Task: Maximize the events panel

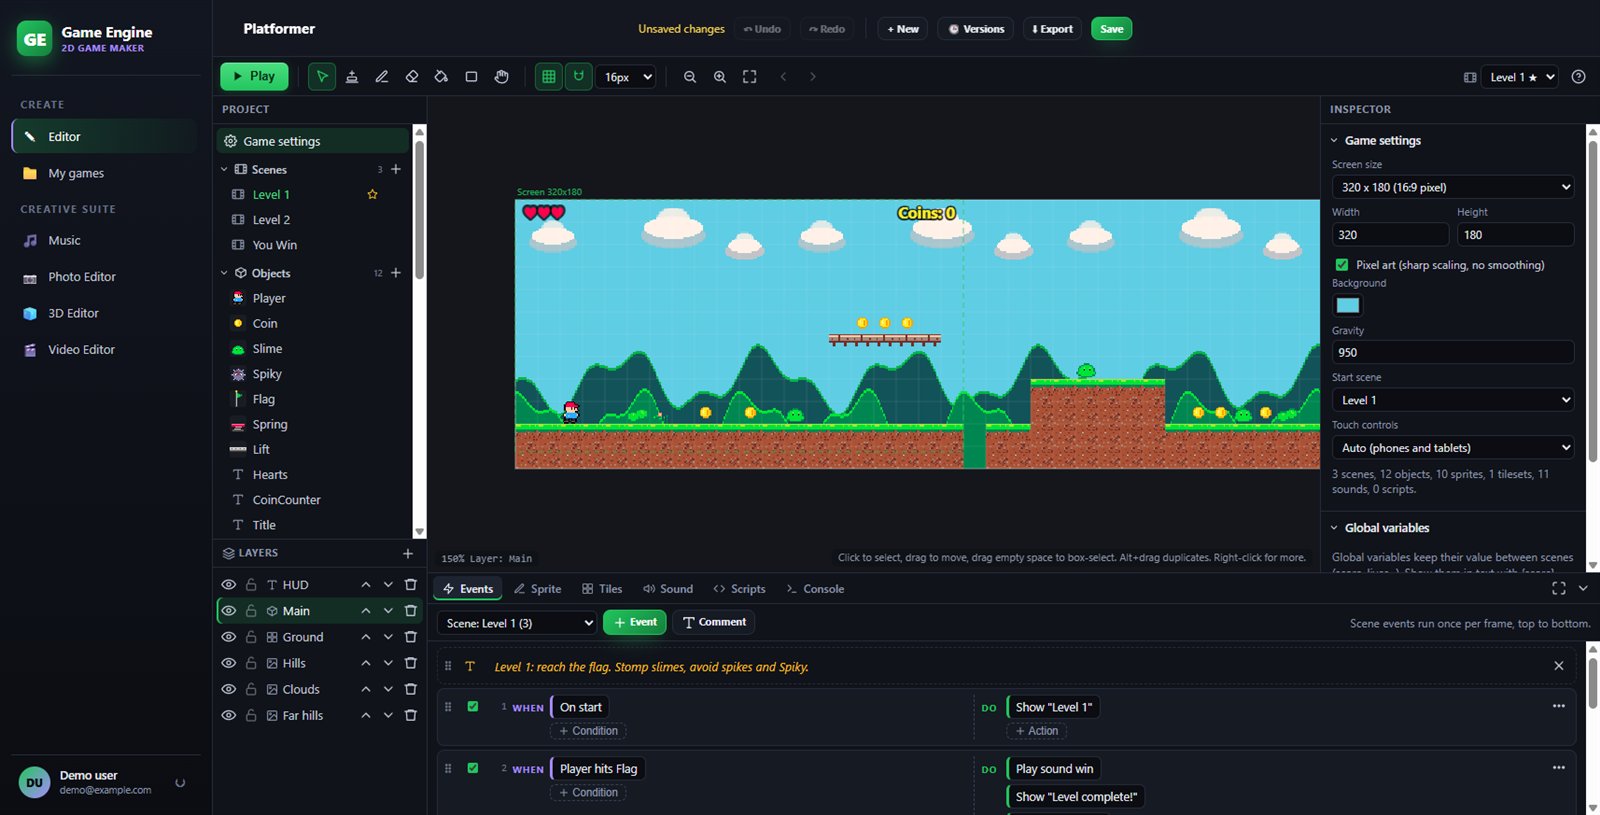Action: (x=1559, y=589)
